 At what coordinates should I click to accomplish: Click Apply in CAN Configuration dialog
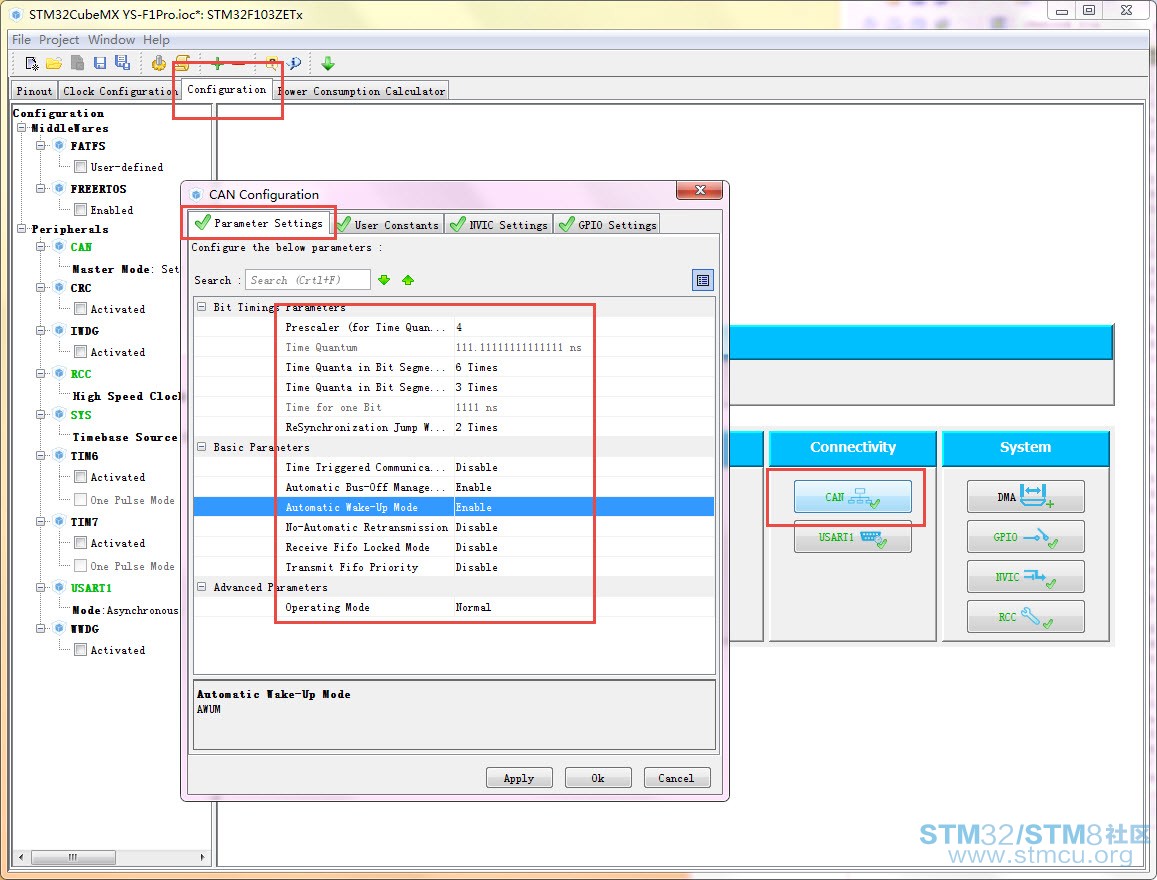pos(519,777)
